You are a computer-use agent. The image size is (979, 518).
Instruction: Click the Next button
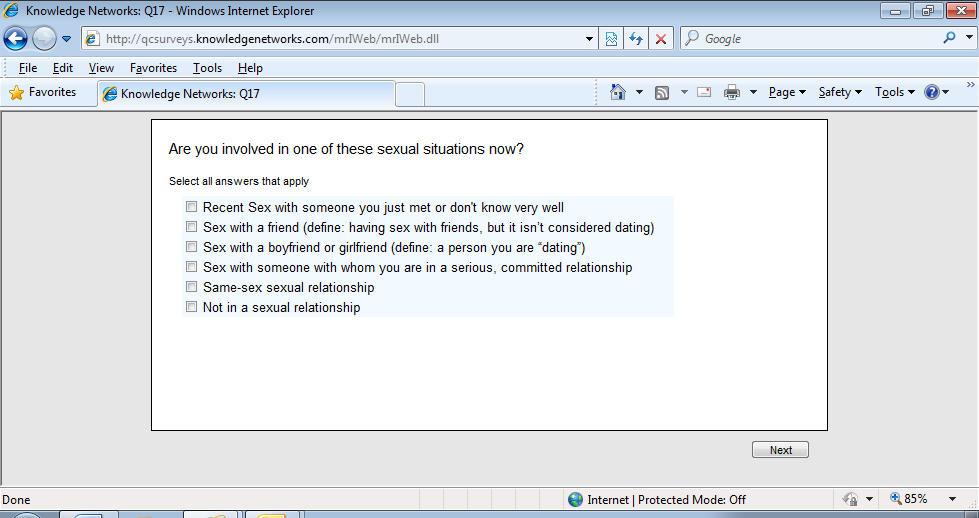point(780,450)
